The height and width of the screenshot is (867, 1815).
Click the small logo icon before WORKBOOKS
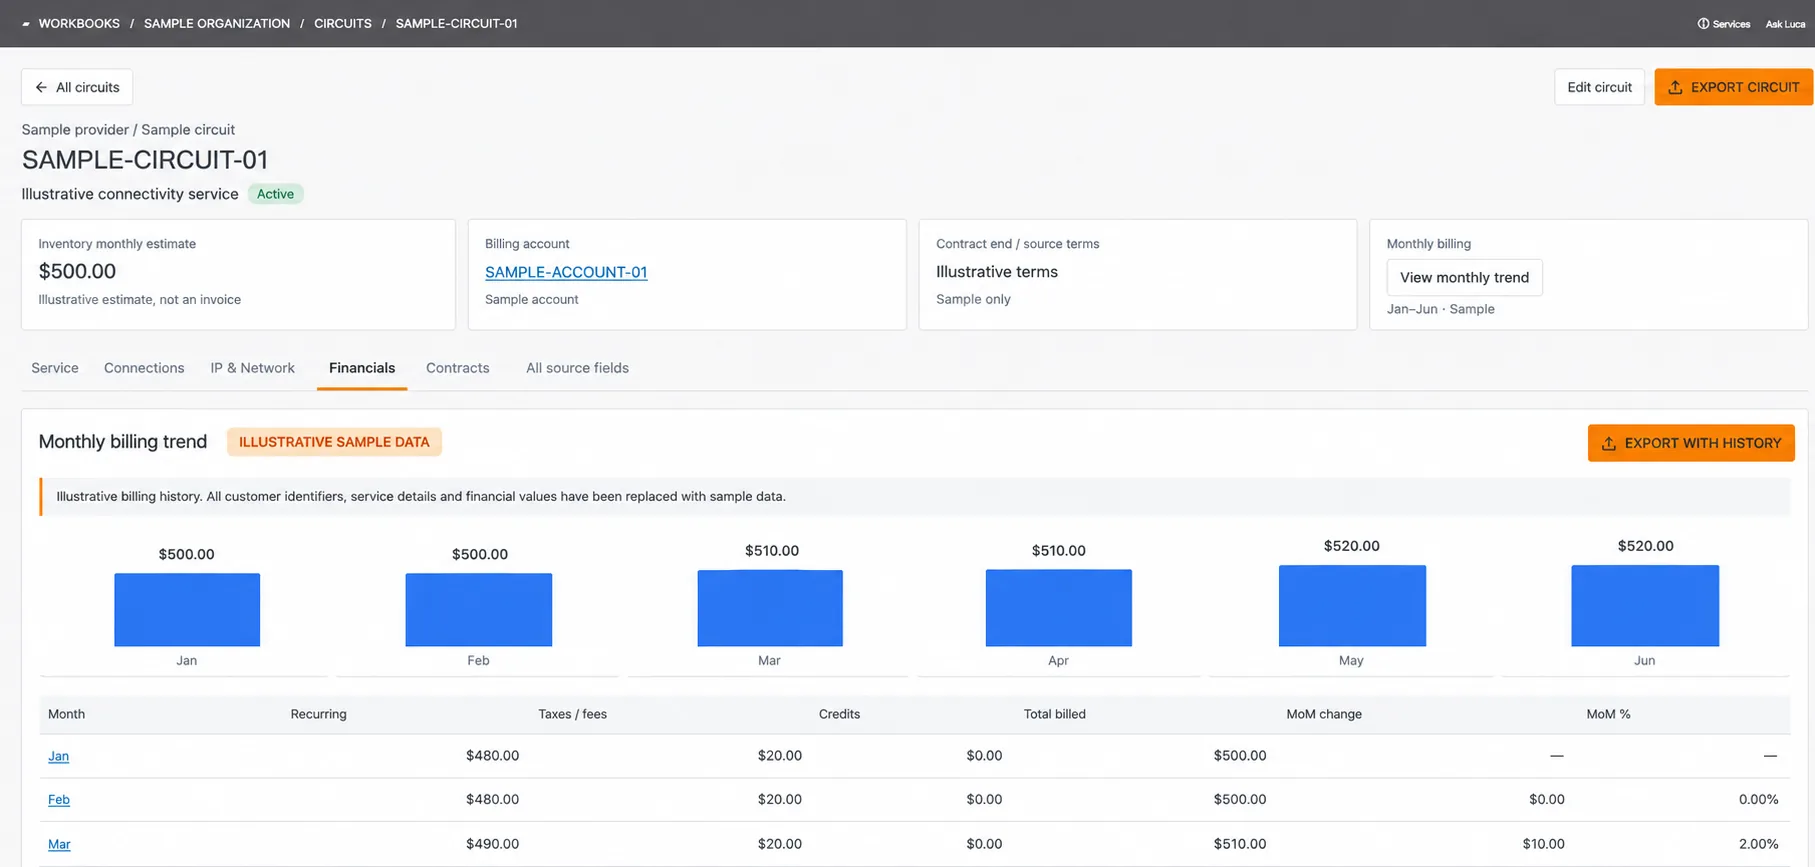point(26,24)
